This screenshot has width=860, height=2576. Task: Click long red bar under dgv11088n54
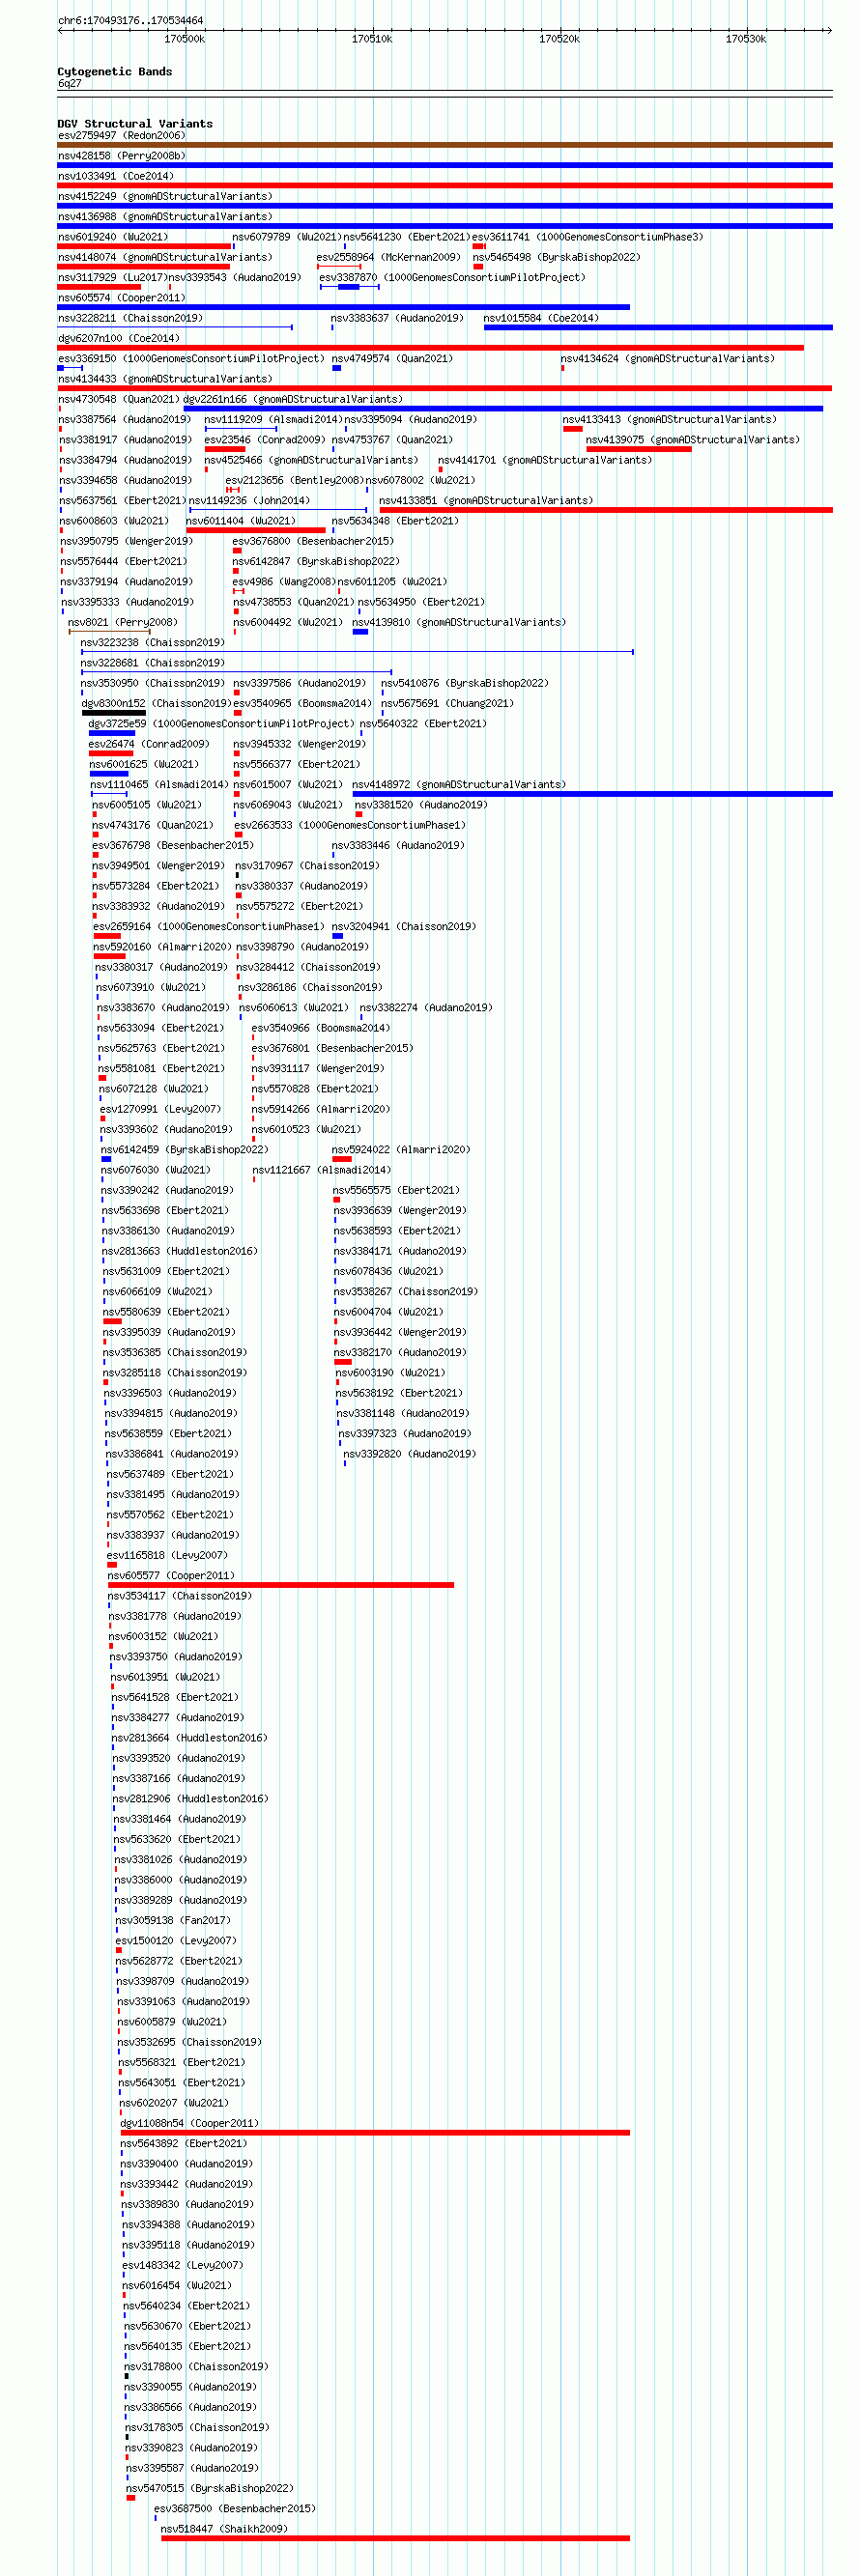coord(375,2133)
